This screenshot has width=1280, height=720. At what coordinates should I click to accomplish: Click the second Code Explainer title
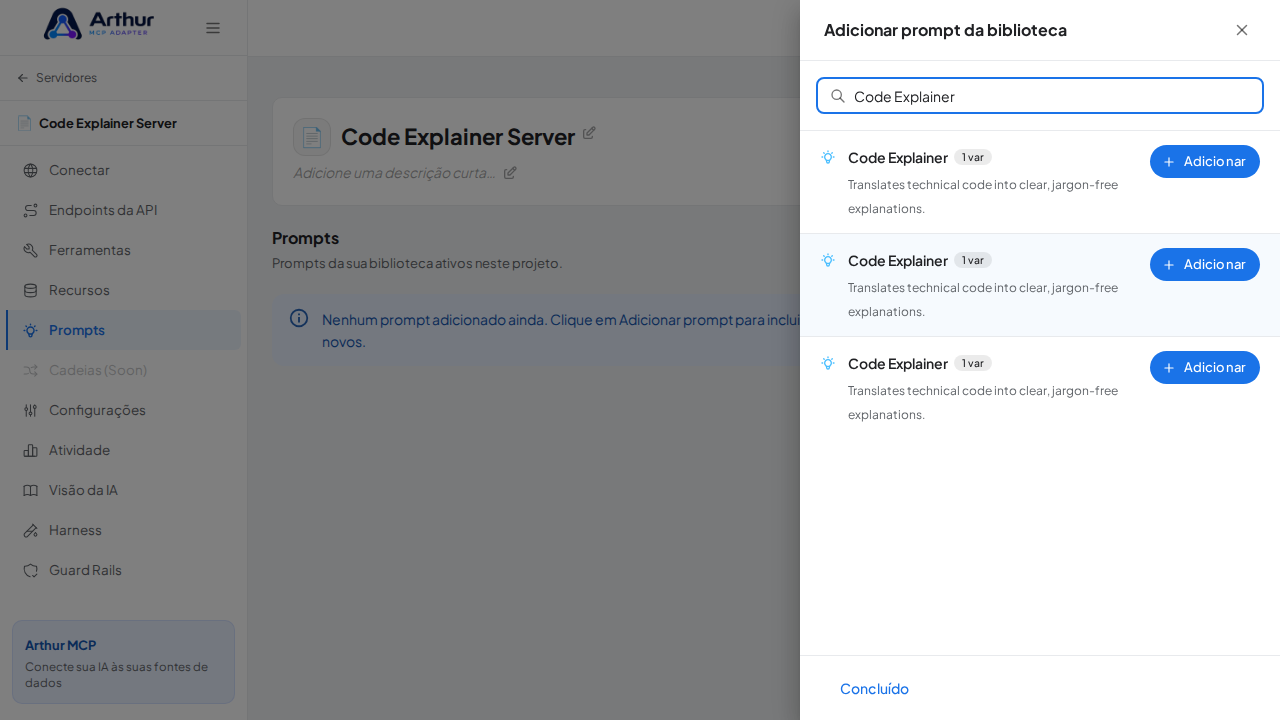click(898, 260)
